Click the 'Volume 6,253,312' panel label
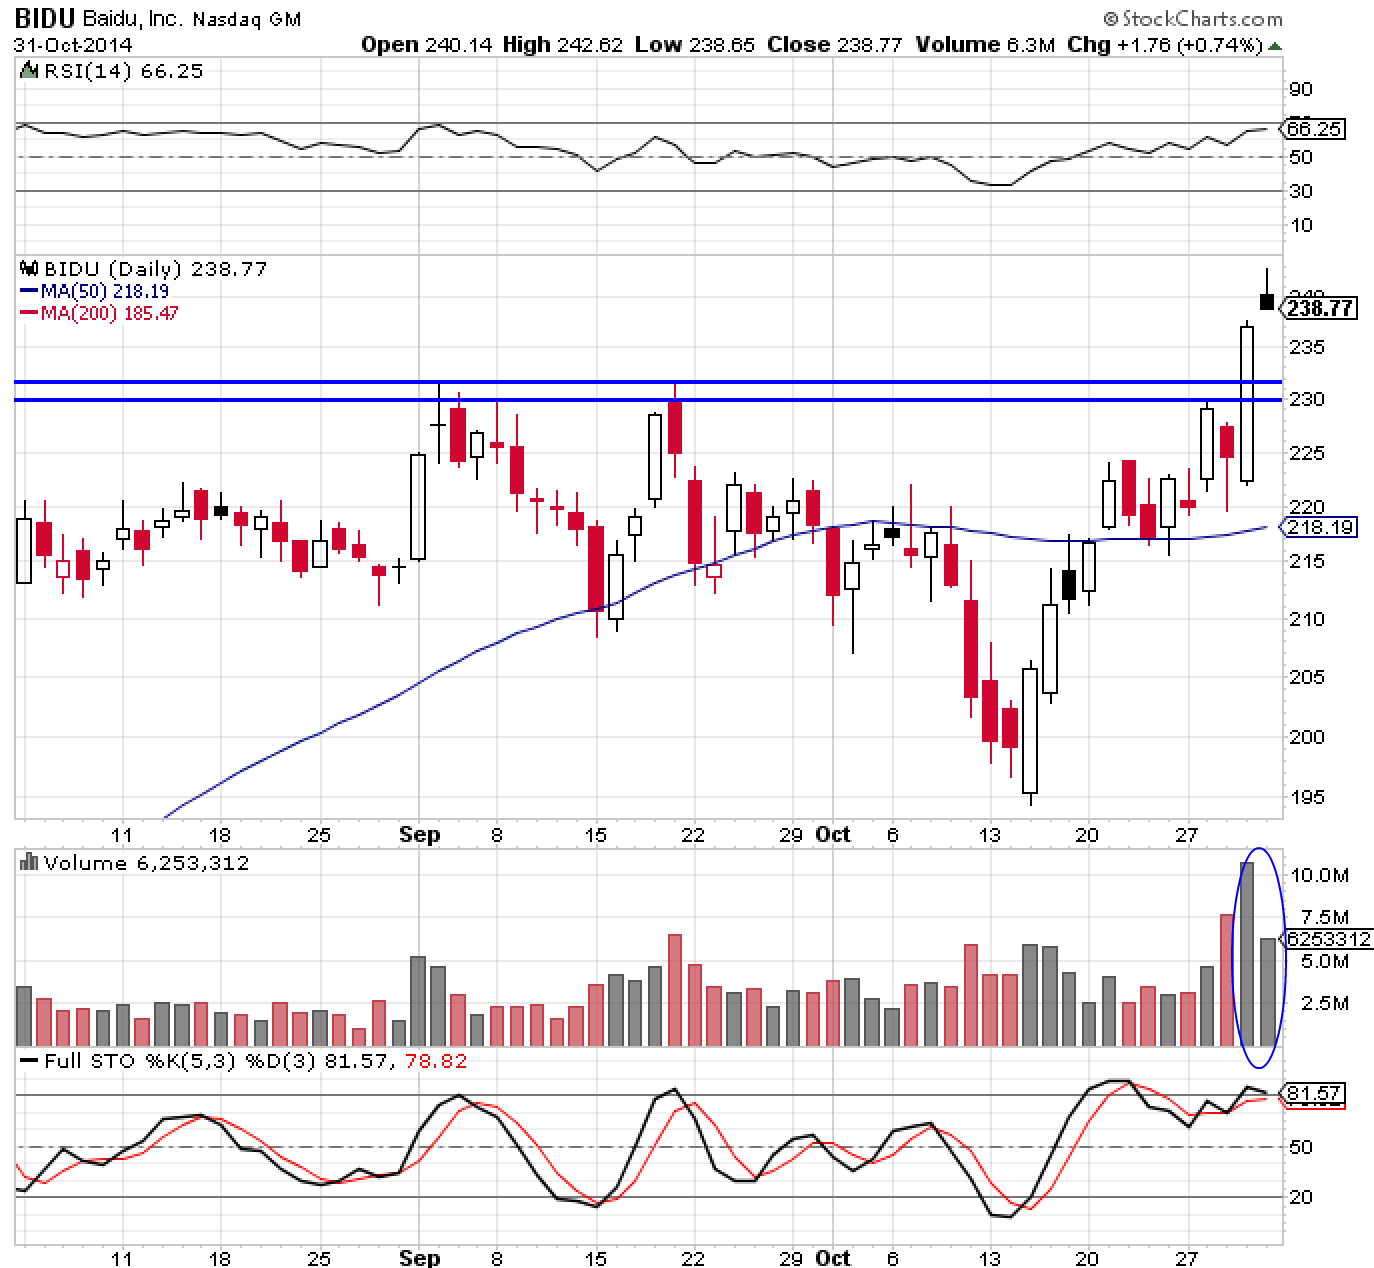This screenshot has width=1374, height=1268. pyautogui.click(x=145, y=863)
